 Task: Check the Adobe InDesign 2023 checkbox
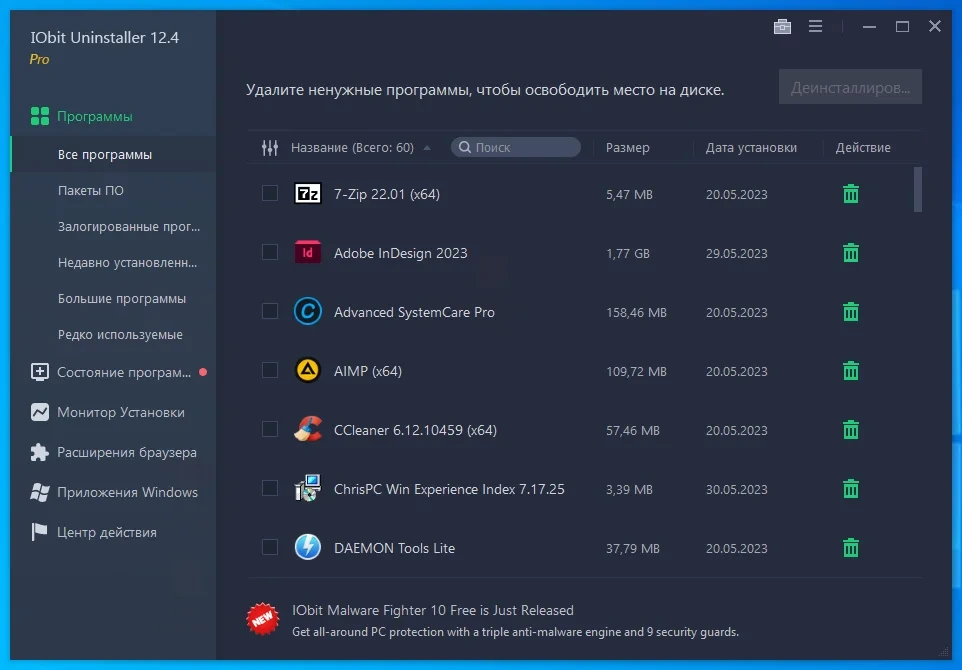point(270,252)
